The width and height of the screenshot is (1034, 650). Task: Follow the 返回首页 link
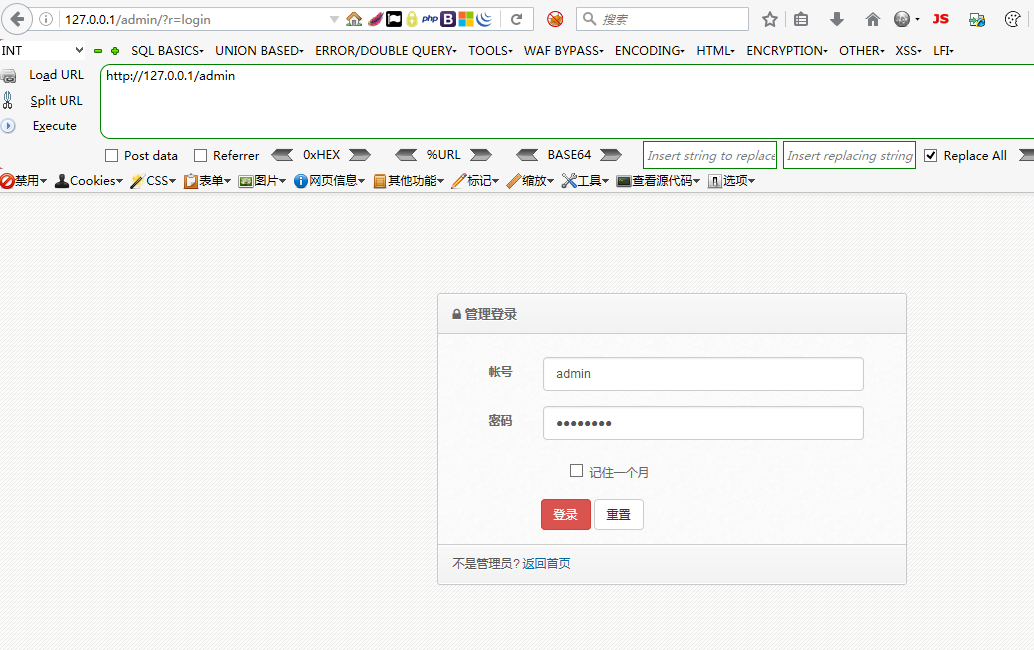pyautogui.click(x=546, y=564)
